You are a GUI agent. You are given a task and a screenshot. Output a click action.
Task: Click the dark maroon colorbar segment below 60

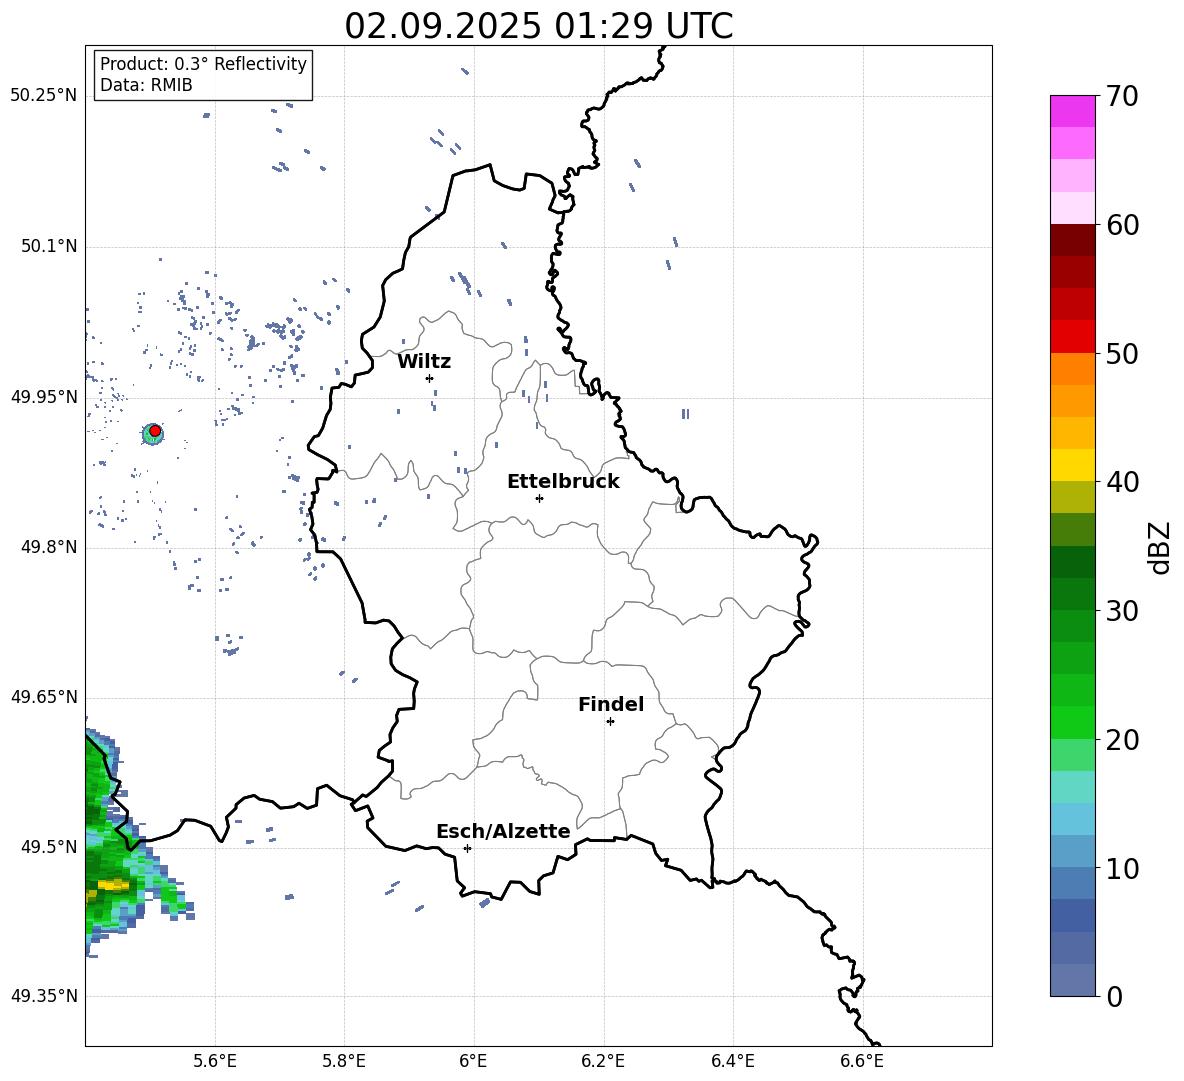tap(1072, 239)
